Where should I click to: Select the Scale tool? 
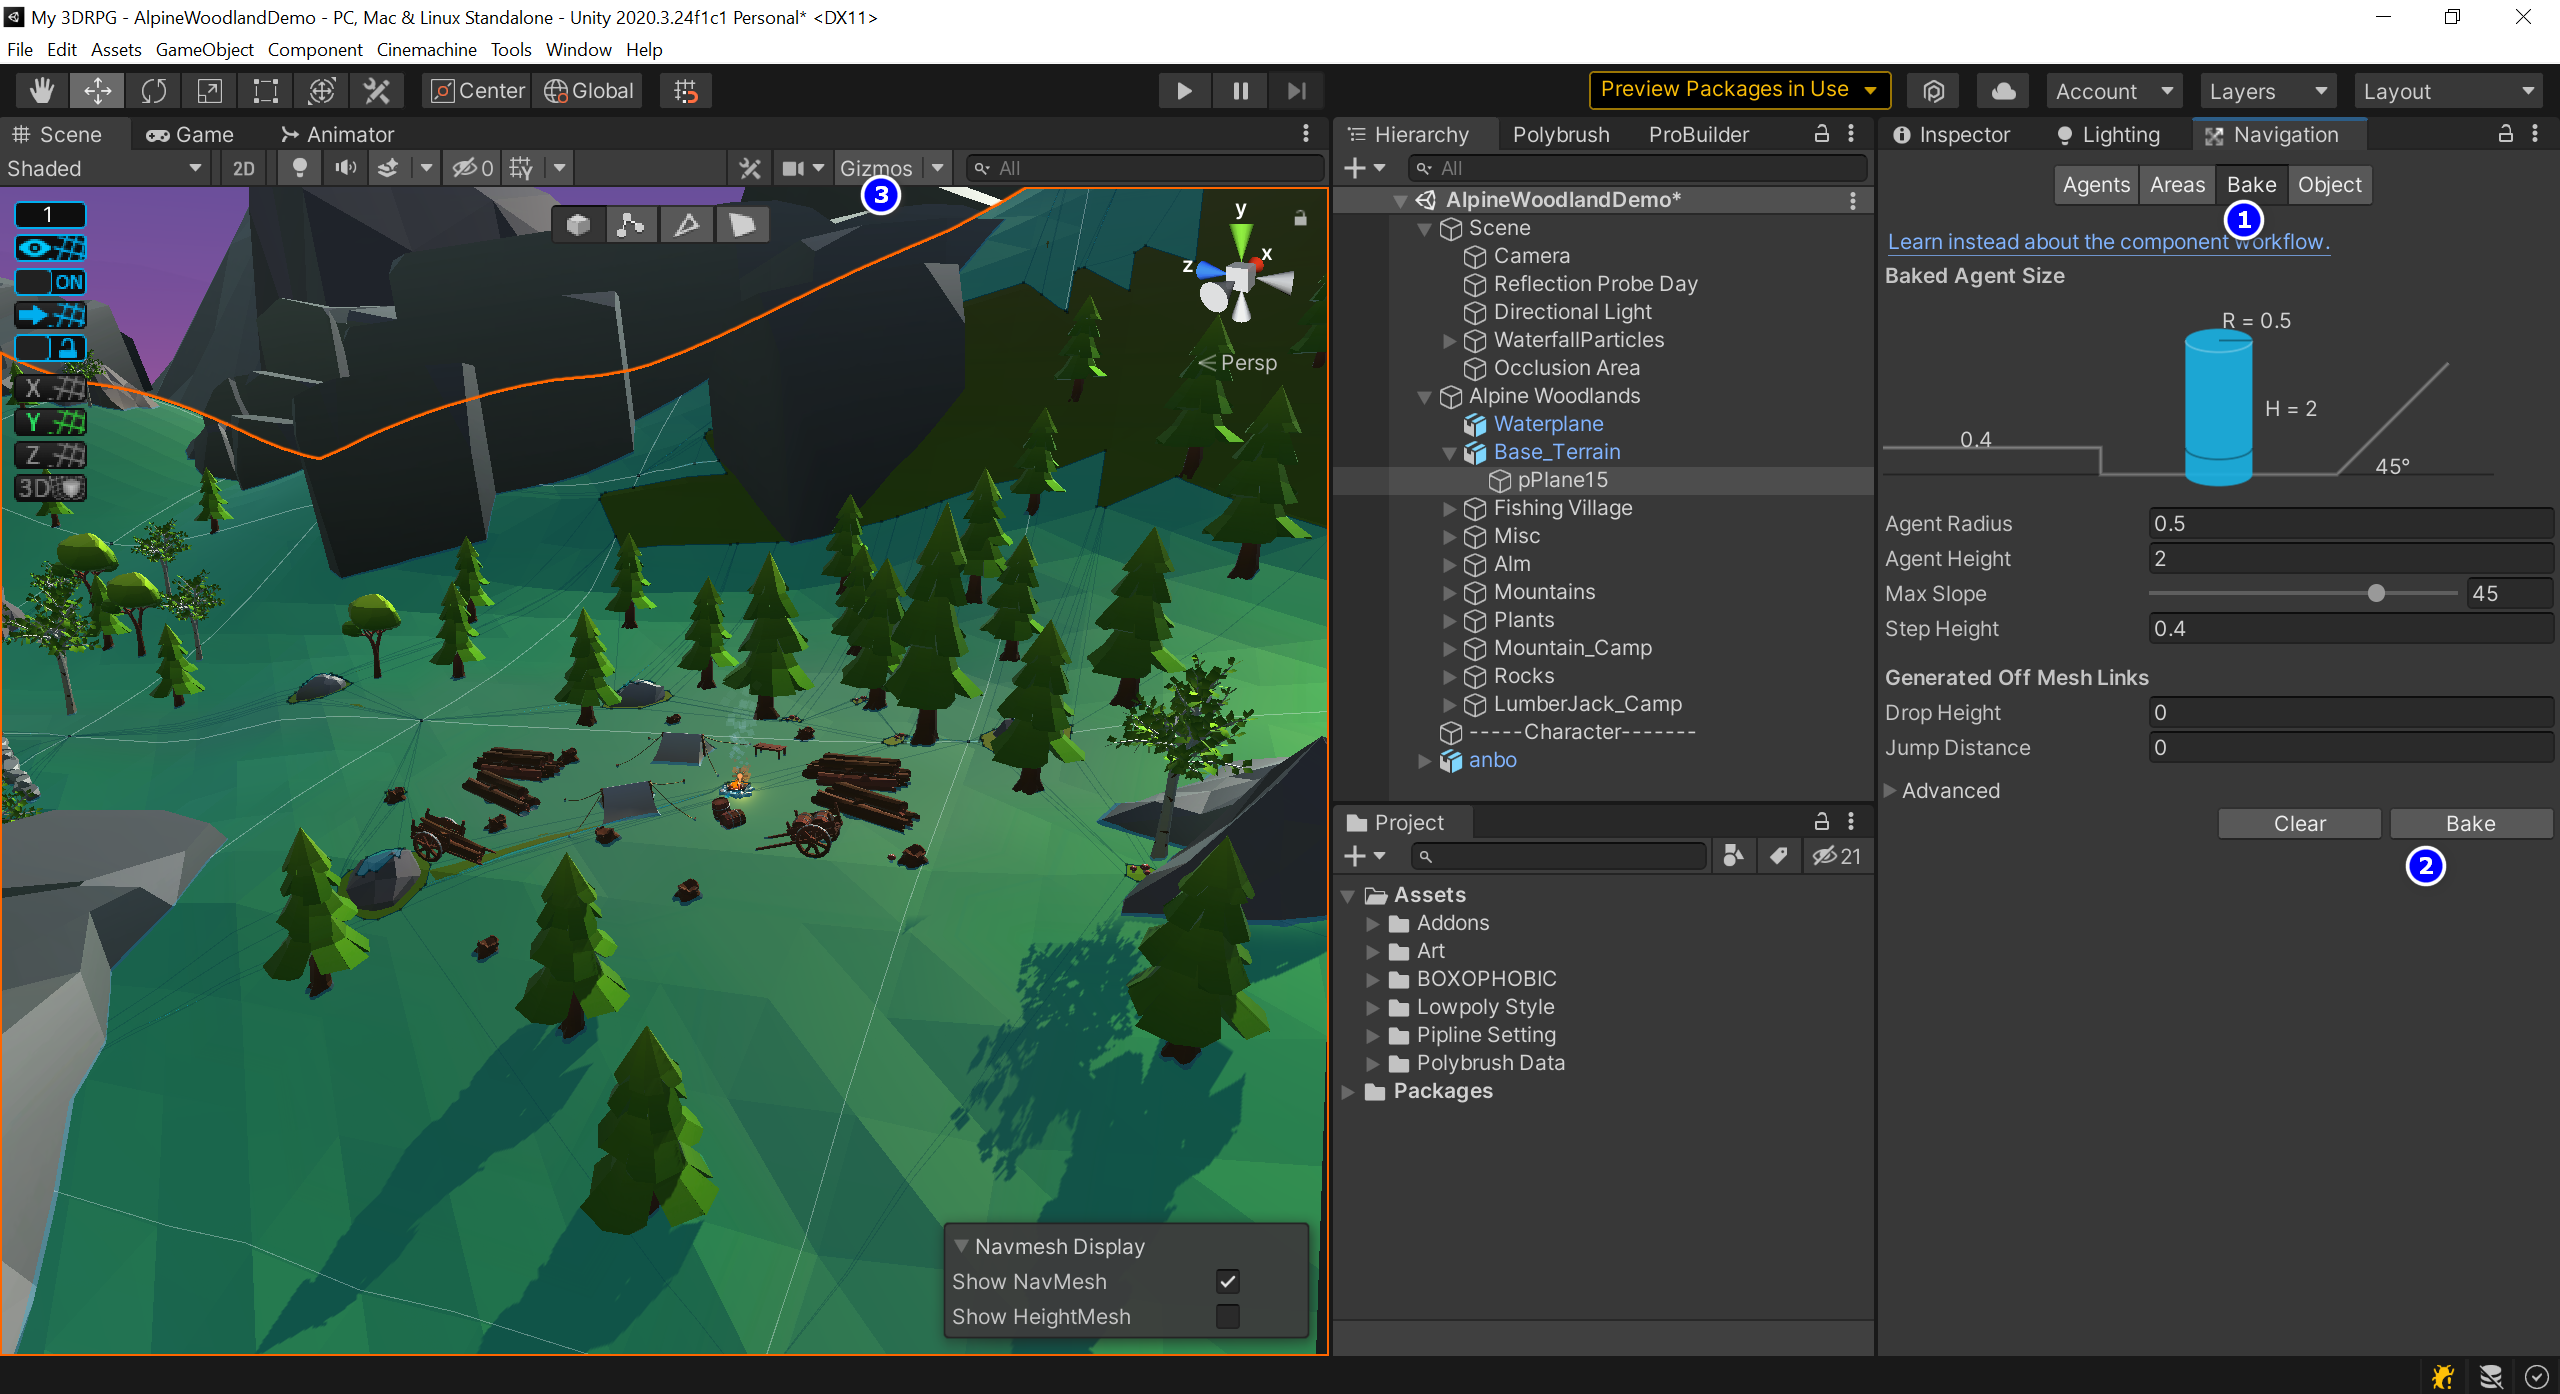tap(209, 91)
